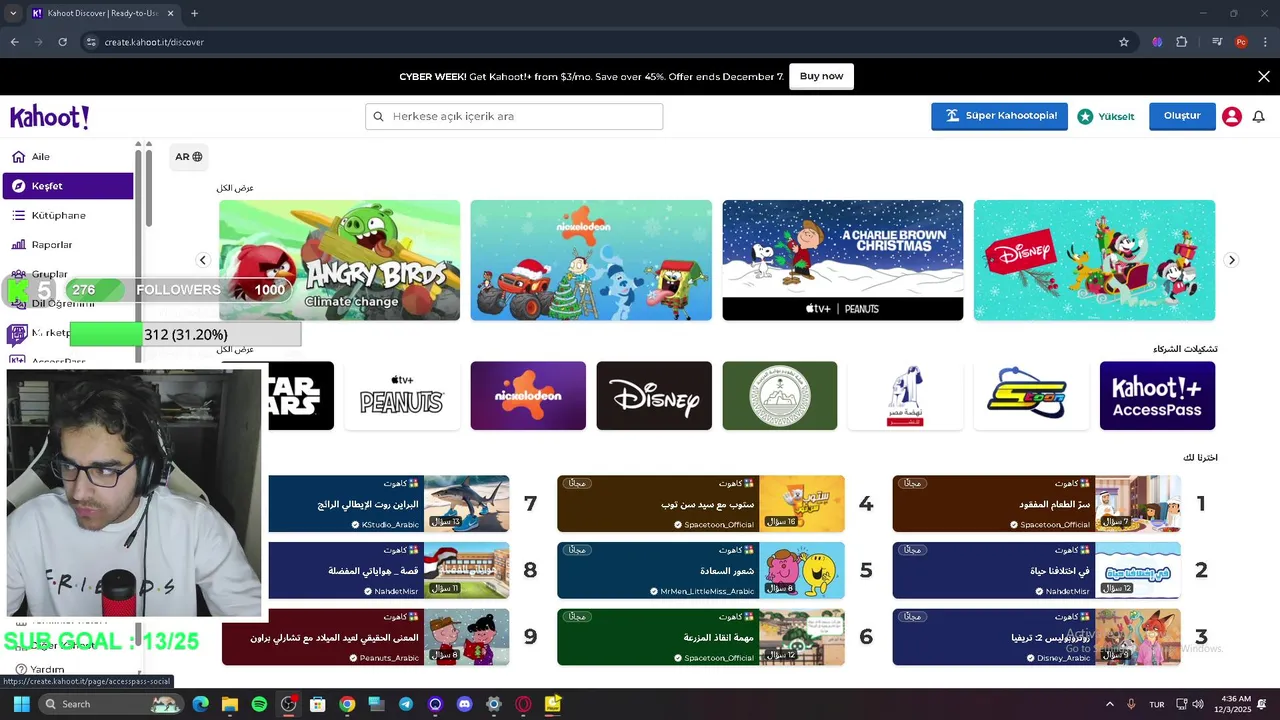Open مهمة انقاذ المزرعة kahoot card
Screen dimensions: 1280x720
(x=701, y=637)
